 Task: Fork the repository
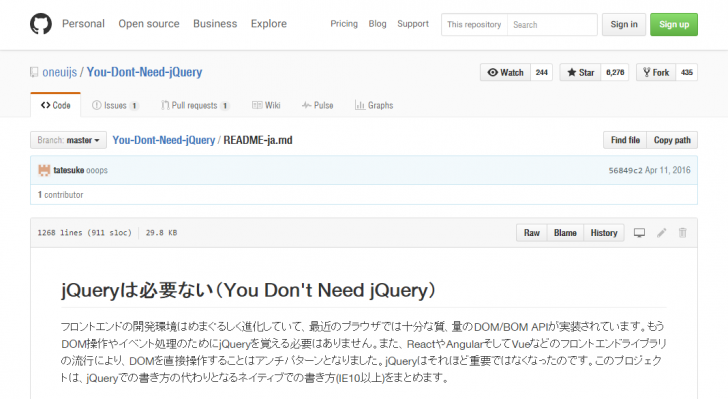[x=656, y=72]
